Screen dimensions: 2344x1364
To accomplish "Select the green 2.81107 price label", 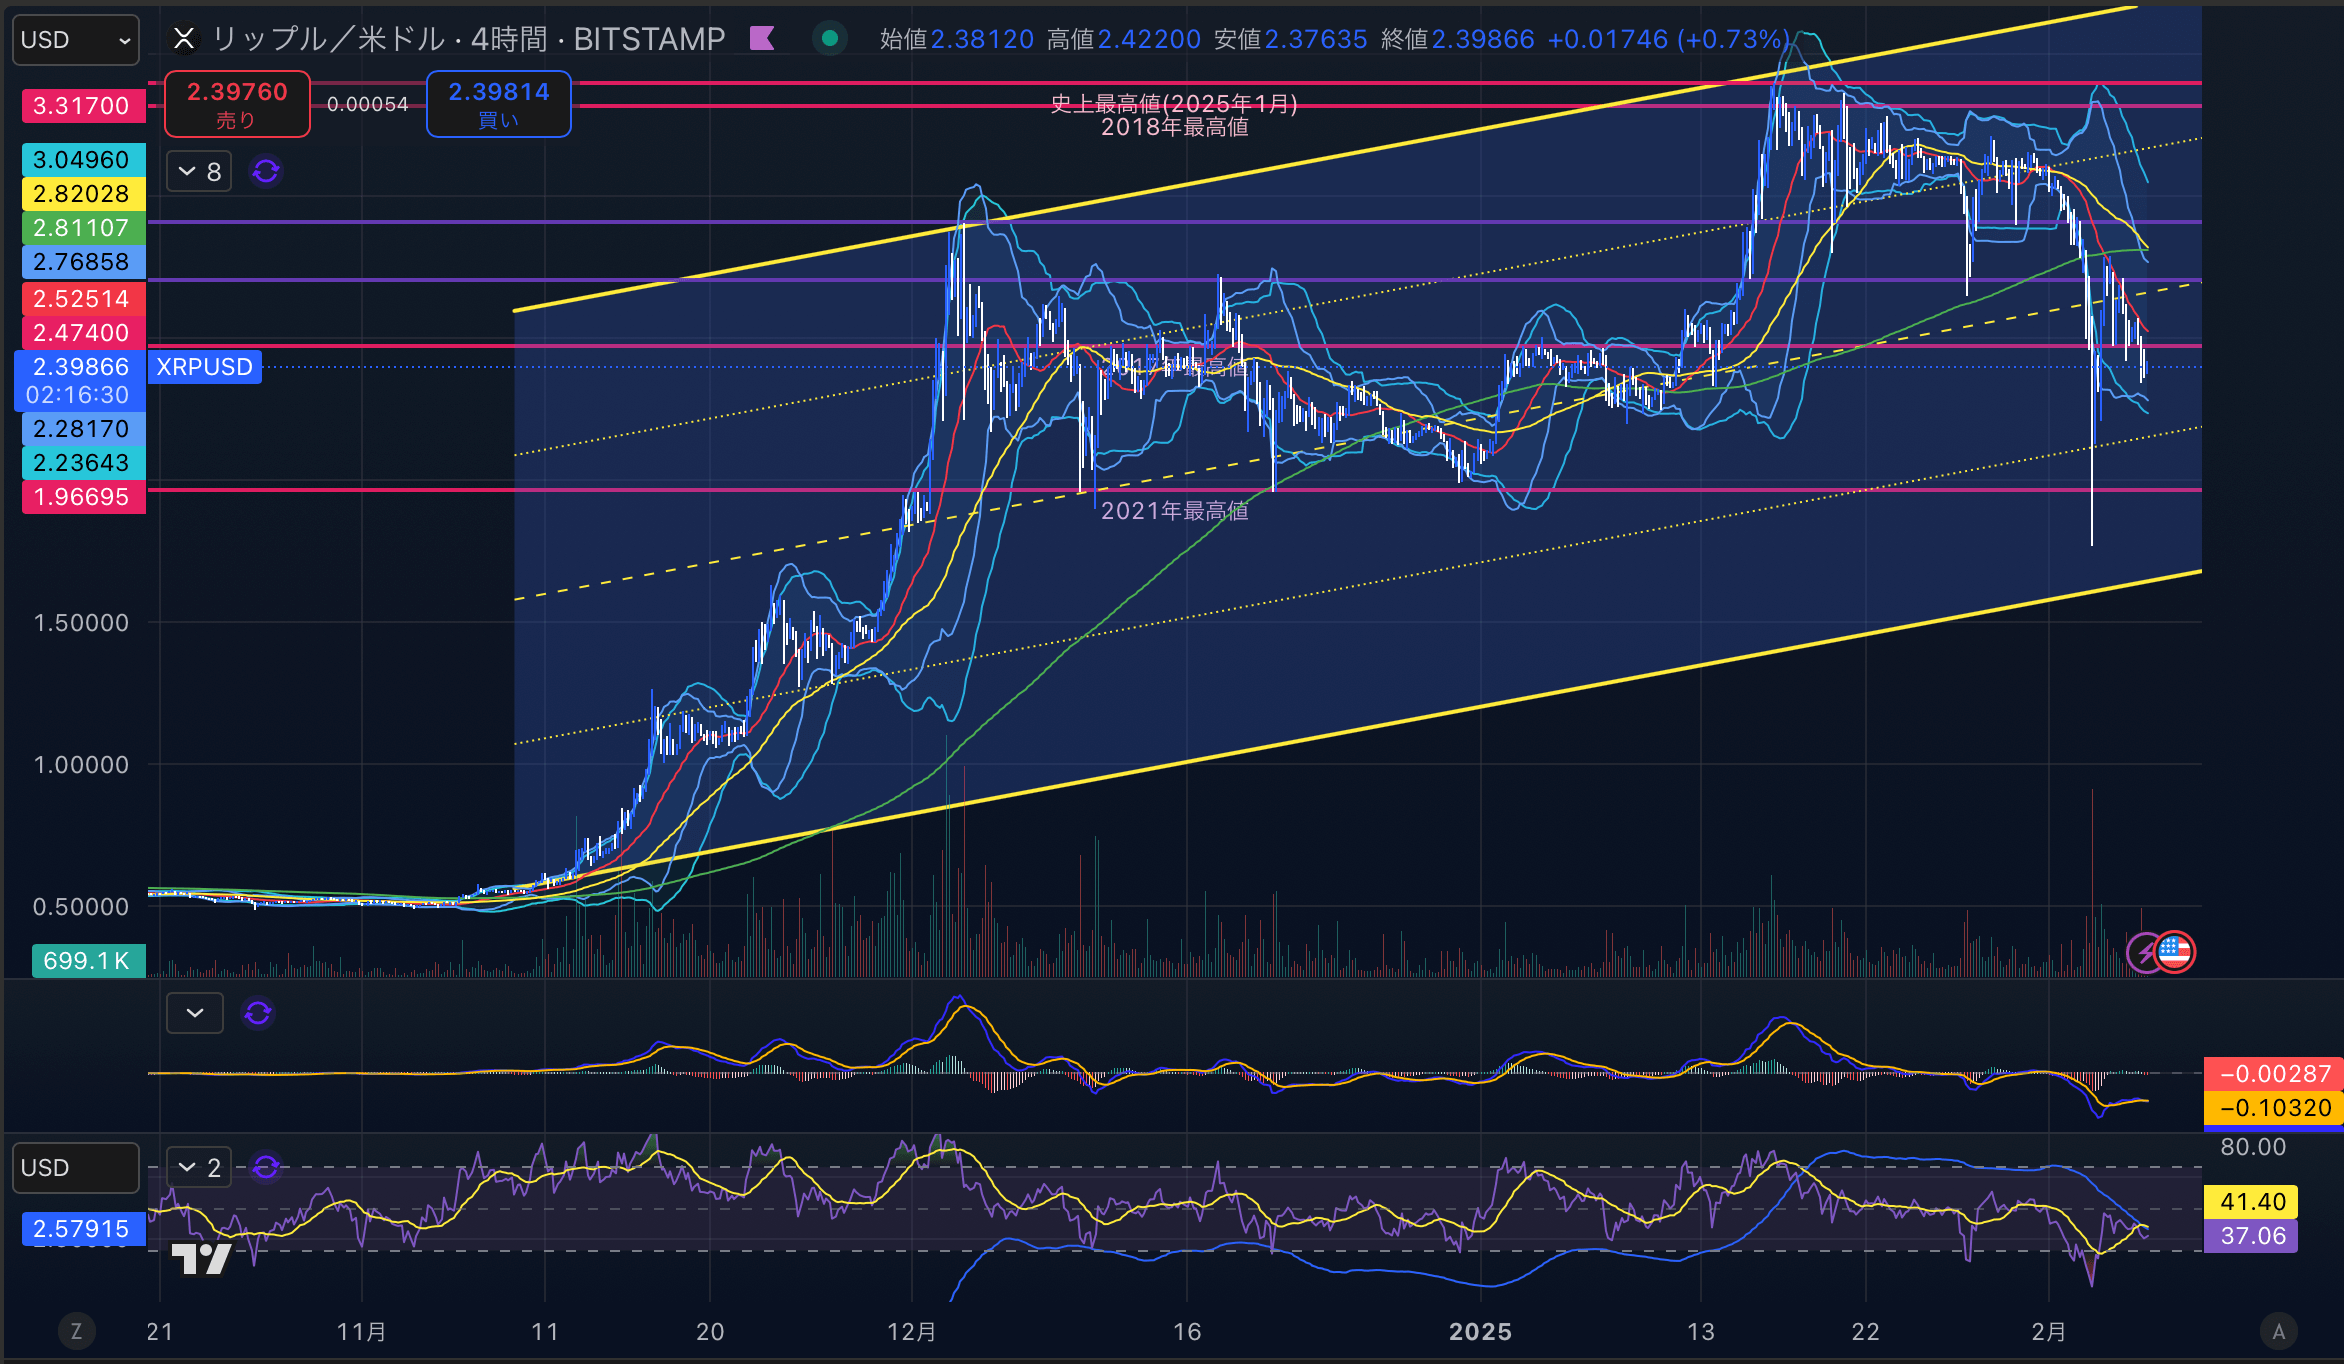I will [x=82, y=228].
